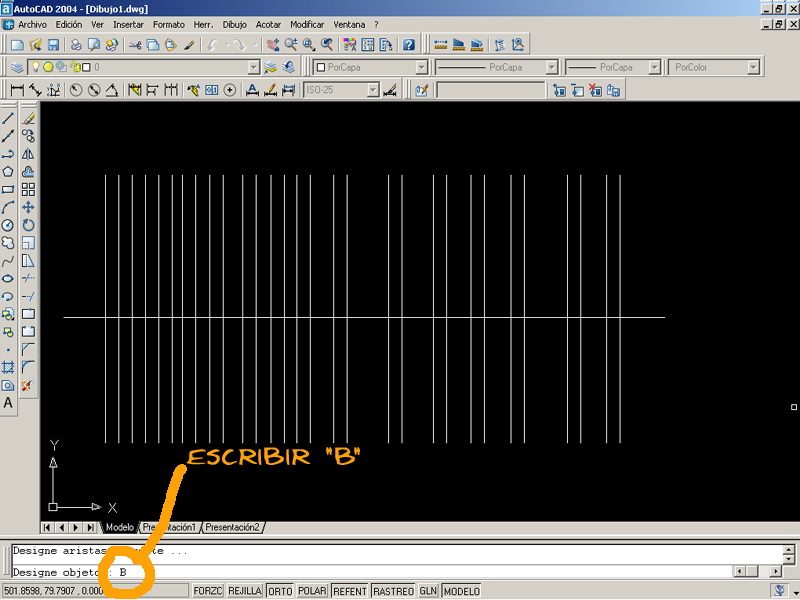Expand the layer 0 dropdown
The height and width of the screenshot is (600, 800).
[254, 67]
